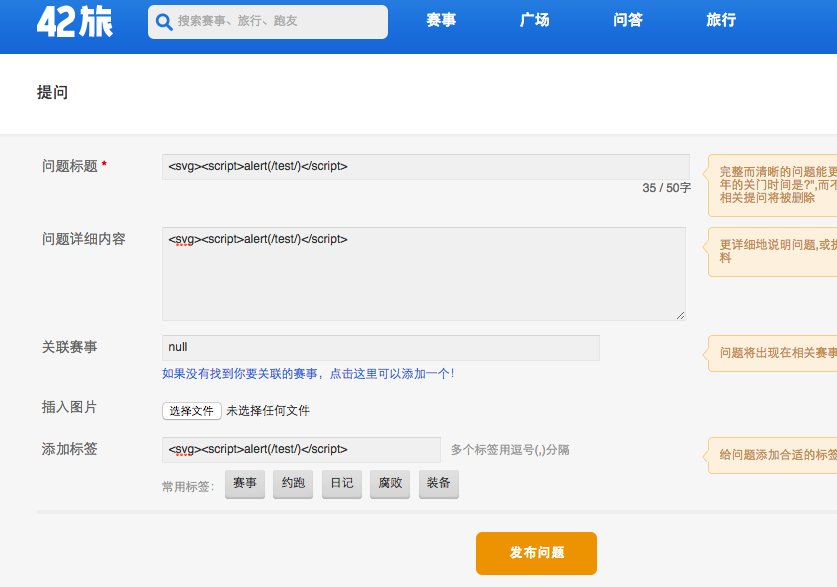Add the common tag 日记
Image resolution: width=837 pixels, height=587 pixels.
pos(342,483)
